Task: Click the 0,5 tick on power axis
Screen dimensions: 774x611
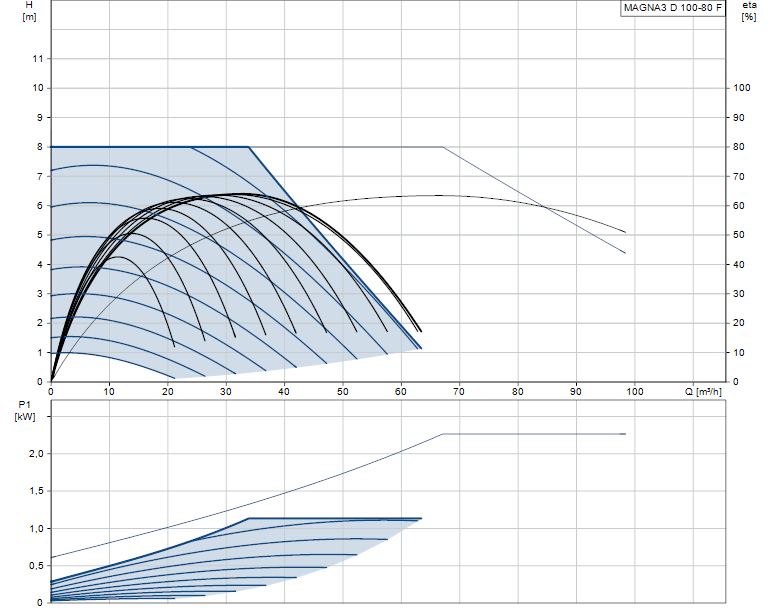Action: pyautogui.click(x=35, y=565)
